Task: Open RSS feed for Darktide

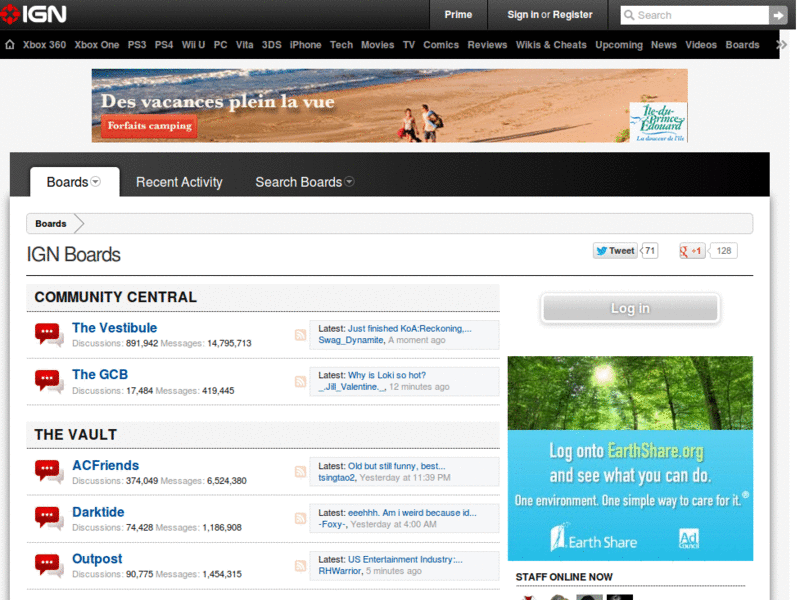Action: [x=301, y=519]
